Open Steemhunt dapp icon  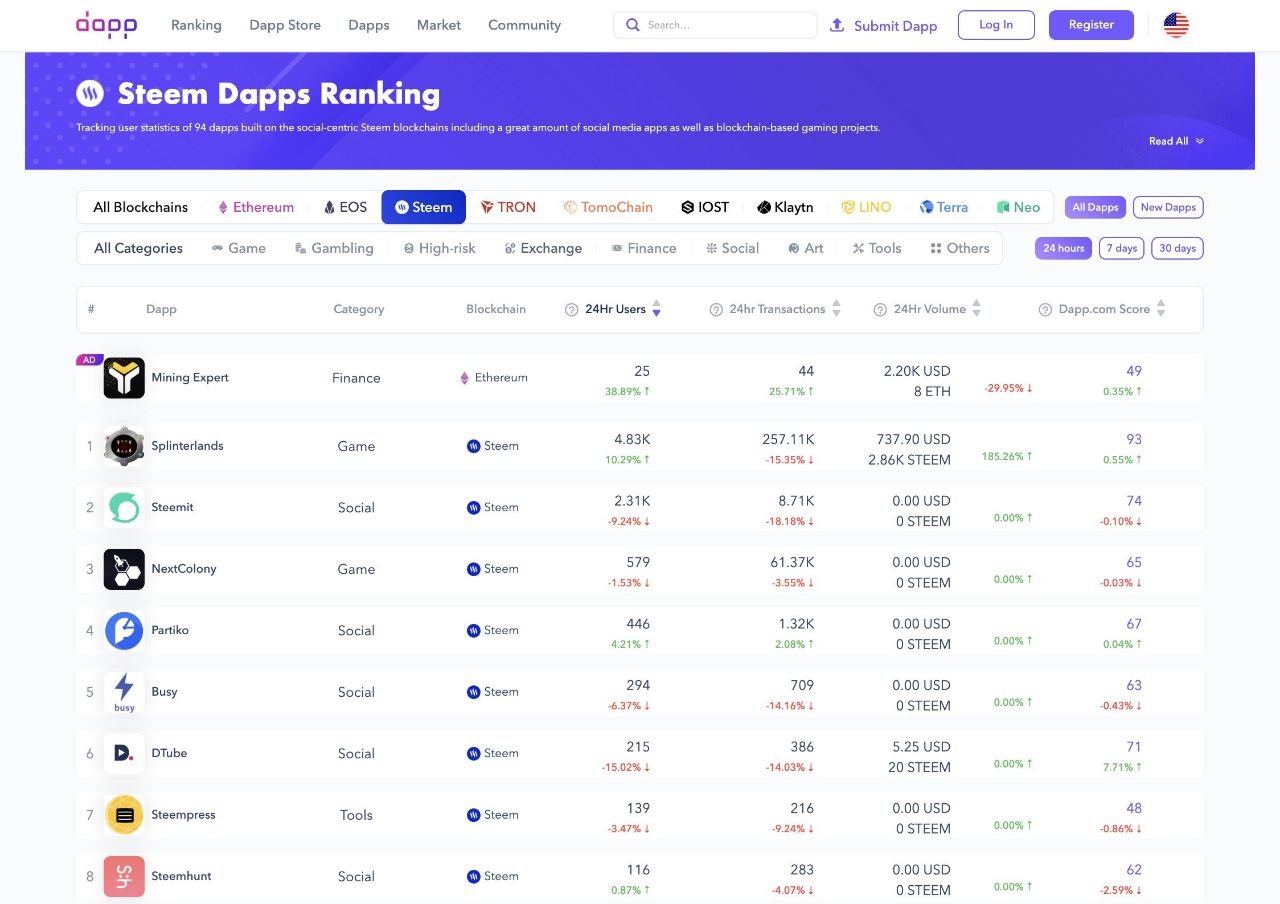pos(124,877)
